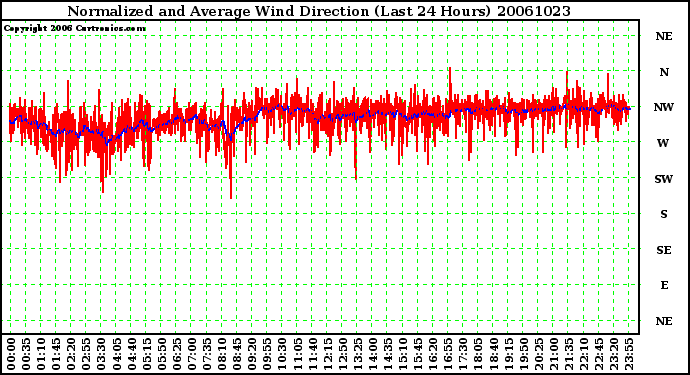Click the E direction axis label

pyautogui.click(x=664, y=285)
